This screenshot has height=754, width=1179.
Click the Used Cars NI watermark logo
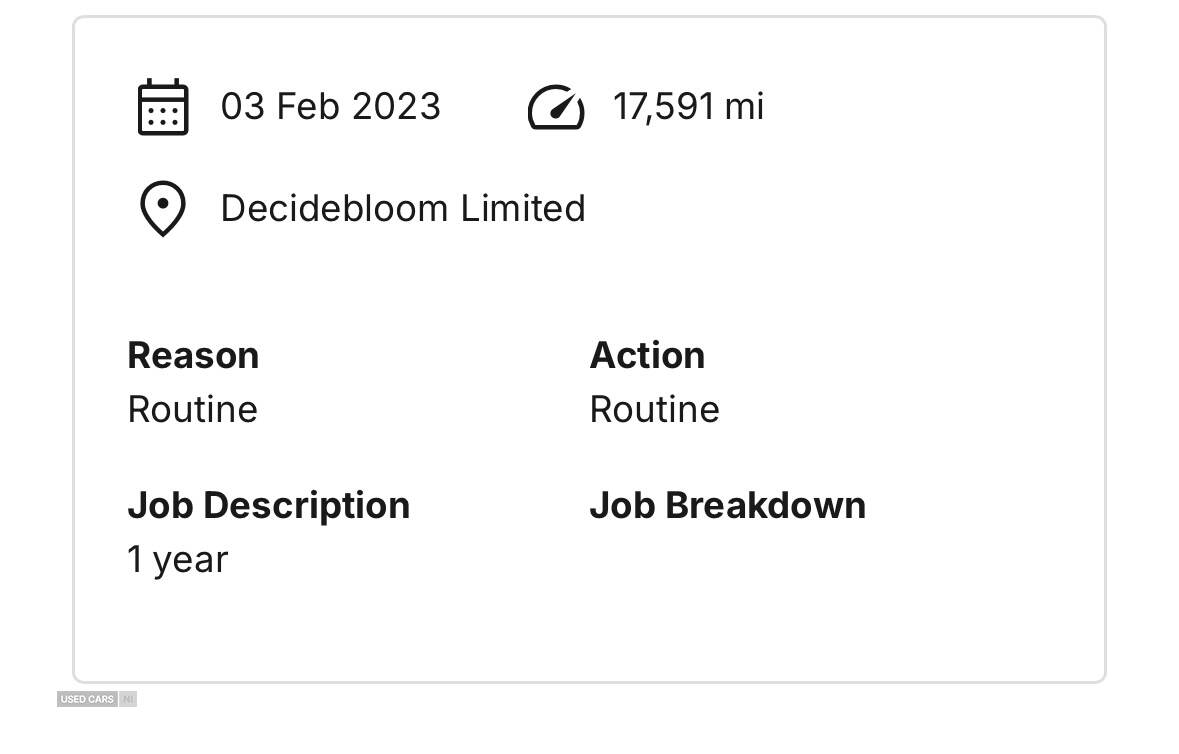click(x=97, y=699)
